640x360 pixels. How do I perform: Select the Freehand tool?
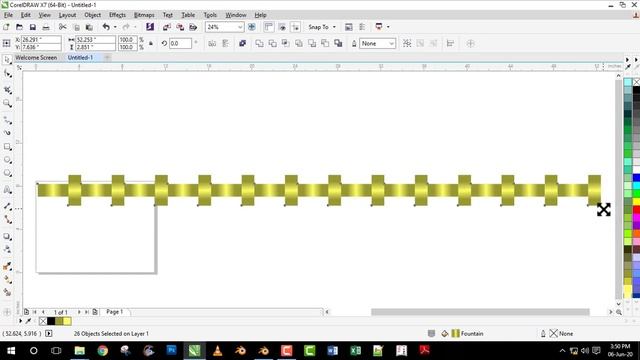pyautogui.click(x=7, y=120)
